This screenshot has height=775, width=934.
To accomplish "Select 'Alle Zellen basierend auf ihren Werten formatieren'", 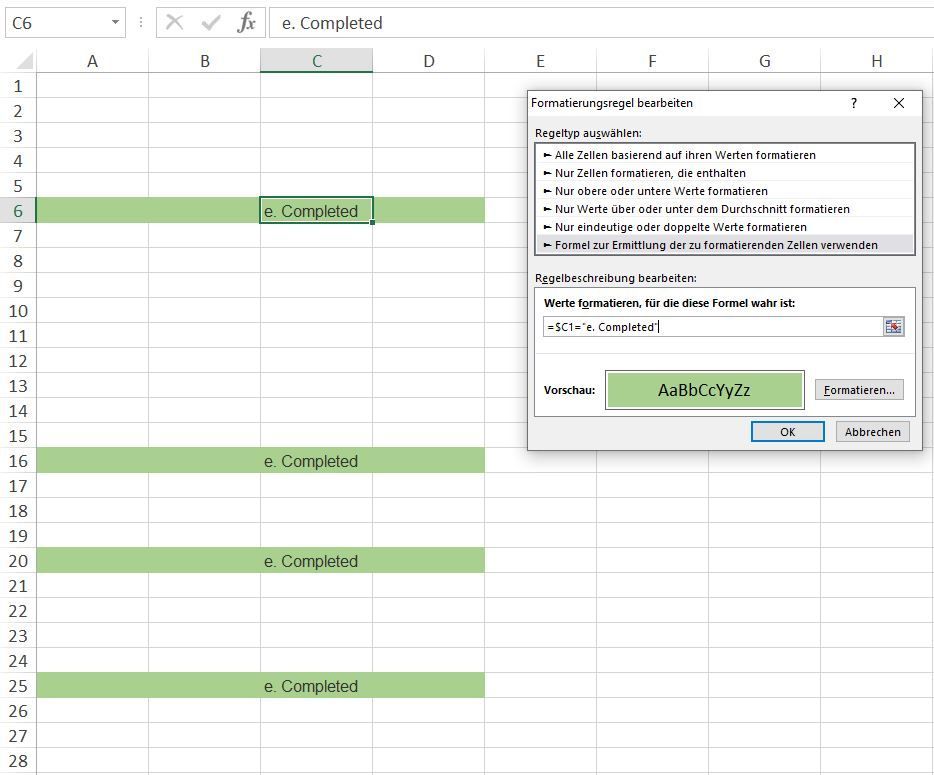I will click(725, 155).
